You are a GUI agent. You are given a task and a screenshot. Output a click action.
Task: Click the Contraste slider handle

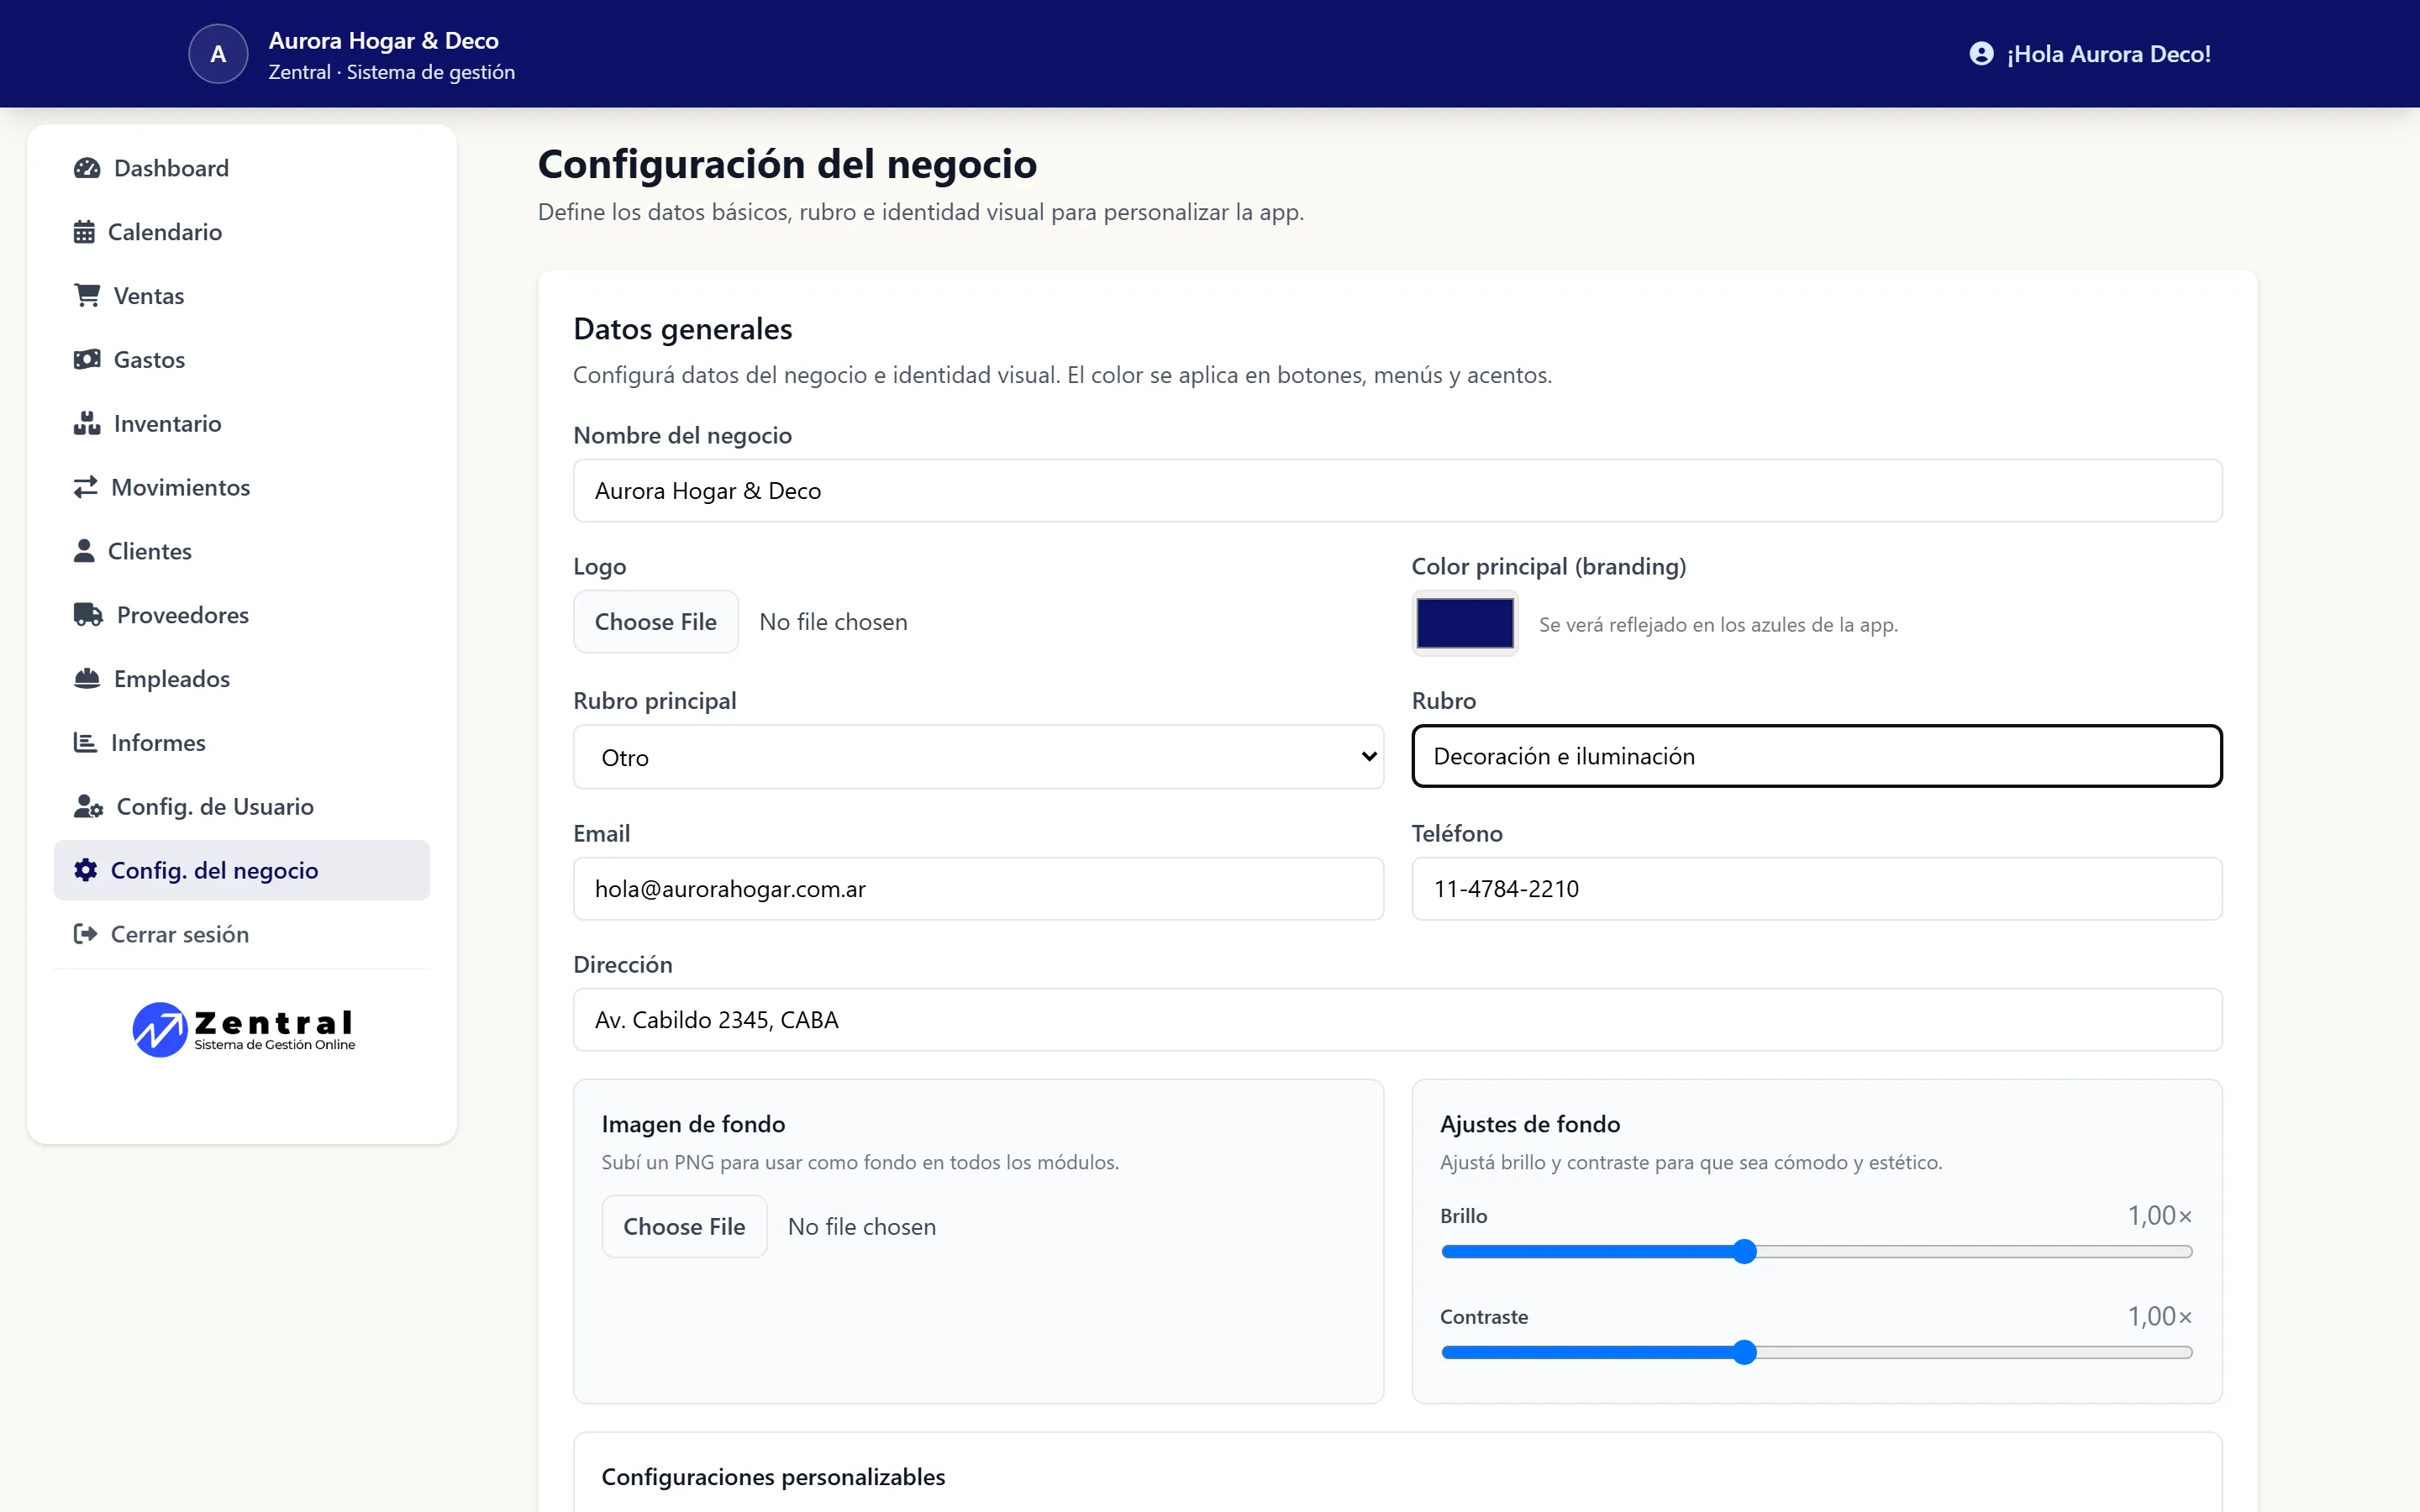pos(1744,1353)
